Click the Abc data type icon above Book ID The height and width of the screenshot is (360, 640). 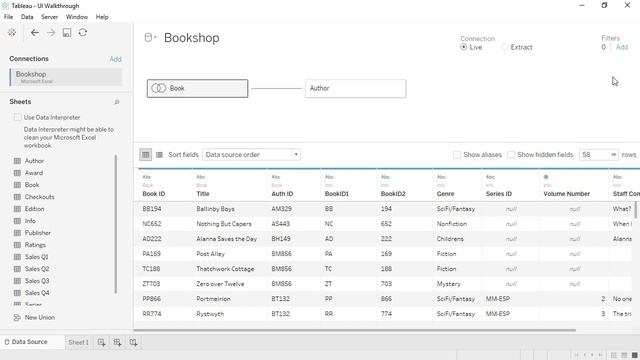147,177
